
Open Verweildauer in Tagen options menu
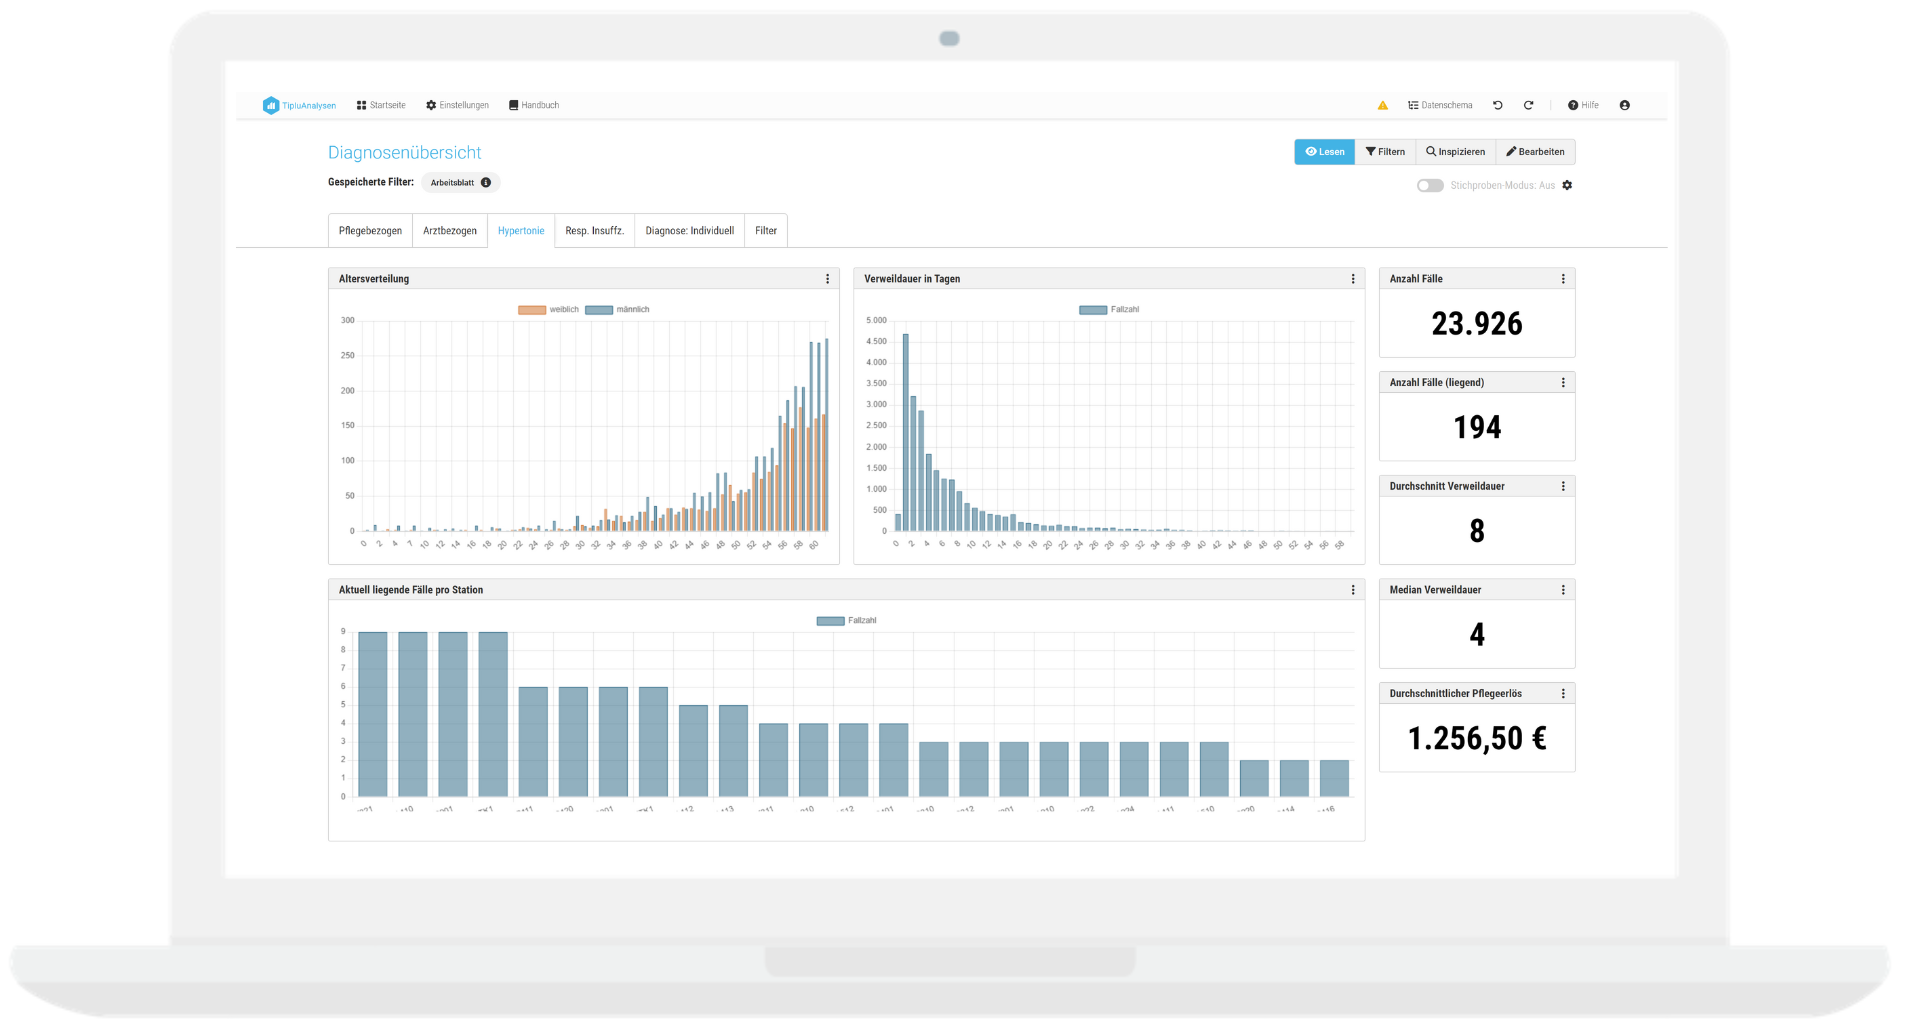[1353, 279]
